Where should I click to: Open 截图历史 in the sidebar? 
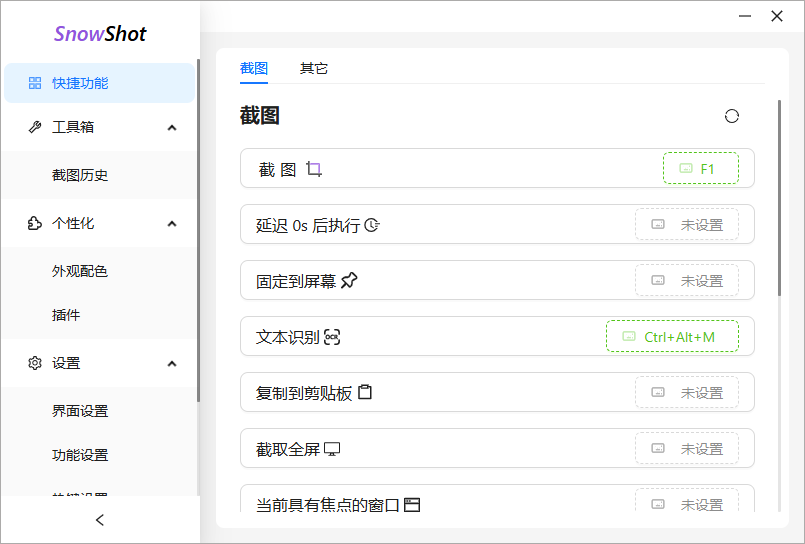[80, 175]
